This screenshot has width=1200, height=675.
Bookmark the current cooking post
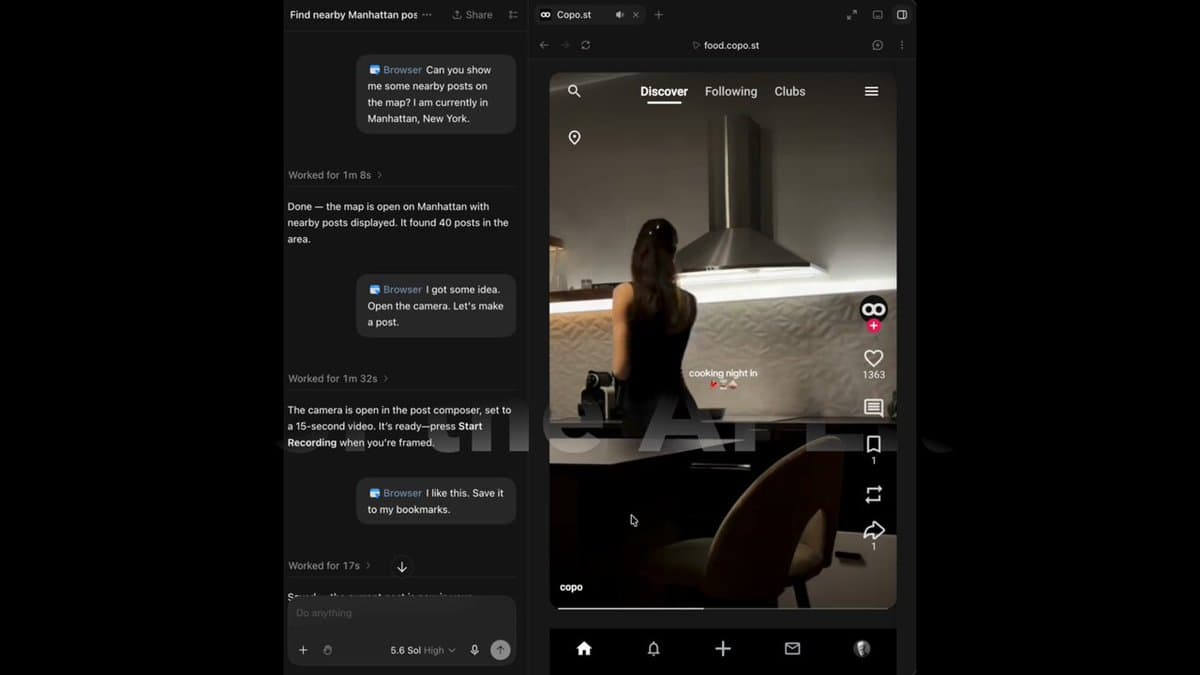click(873, 444)
